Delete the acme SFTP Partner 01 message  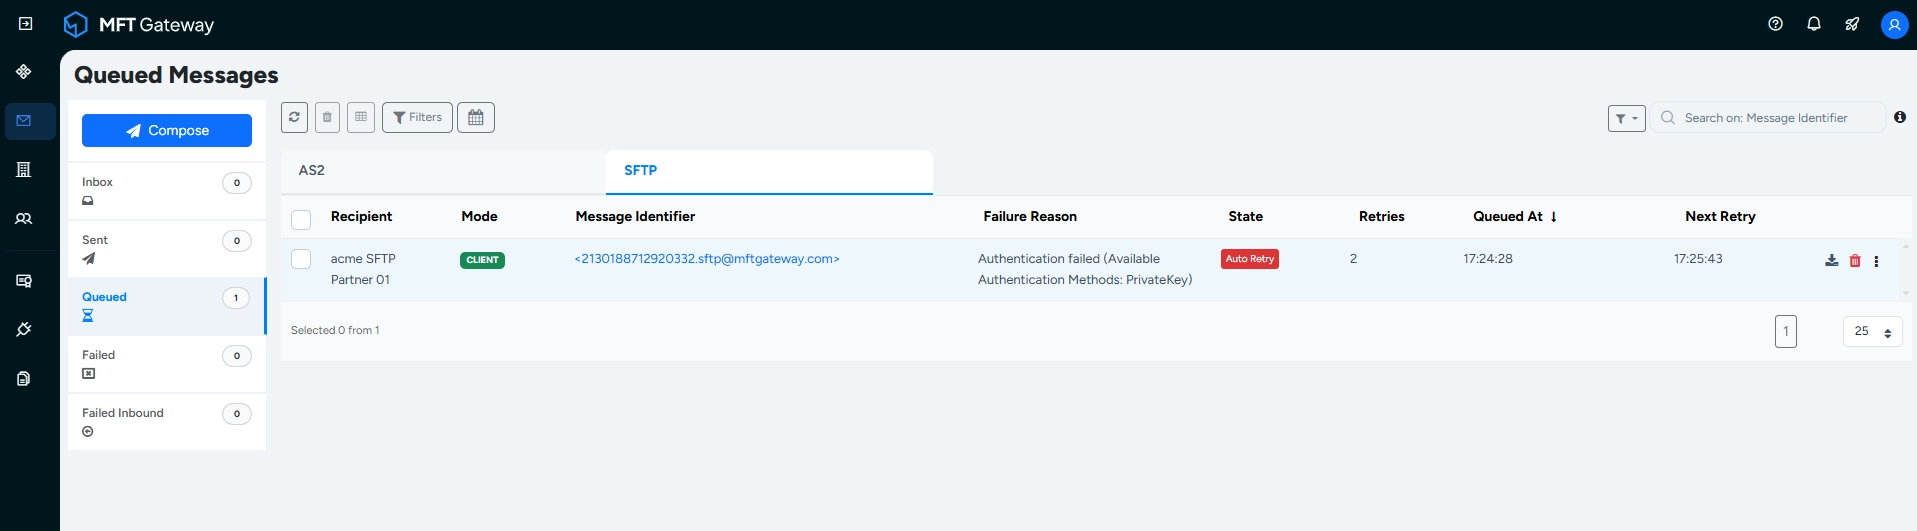coord(1855,260)
